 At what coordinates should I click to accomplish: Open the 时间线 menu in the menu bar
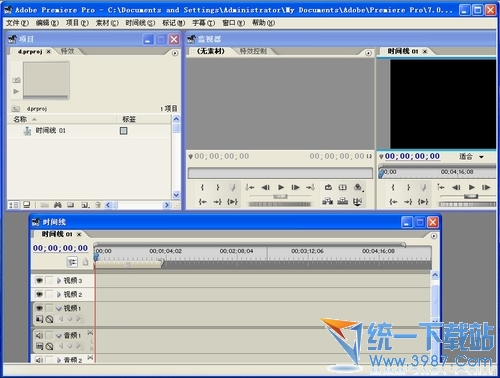pos(140,23)
